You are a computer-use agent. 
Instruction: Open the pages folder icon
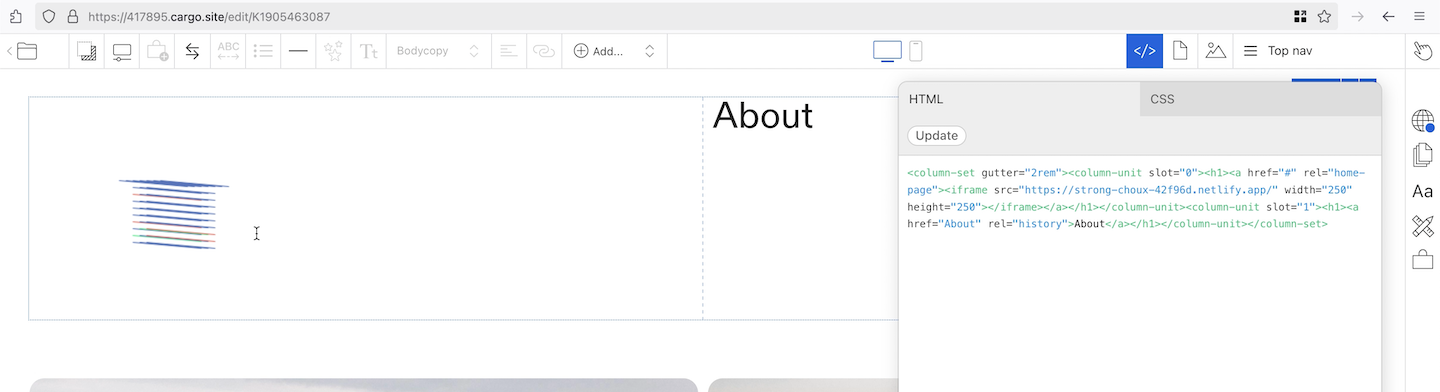point(27,51)
